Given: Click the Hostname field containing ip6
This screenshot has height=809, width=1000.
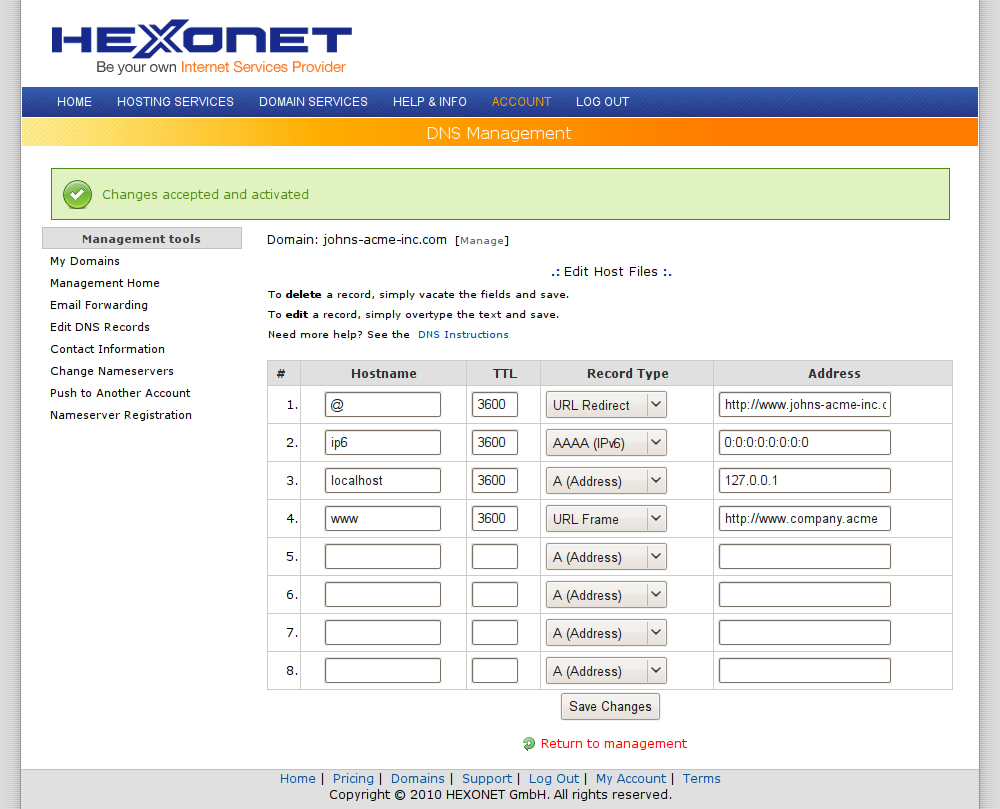Looking at the screenshot, I should (x=383, y=442).
